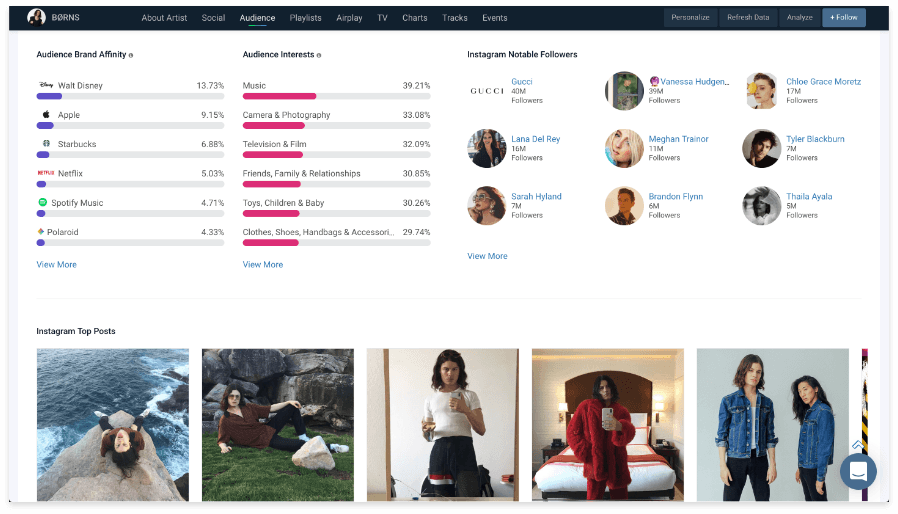
Task: Click the Polaroid brand logo
Action: tap(41, 232)
